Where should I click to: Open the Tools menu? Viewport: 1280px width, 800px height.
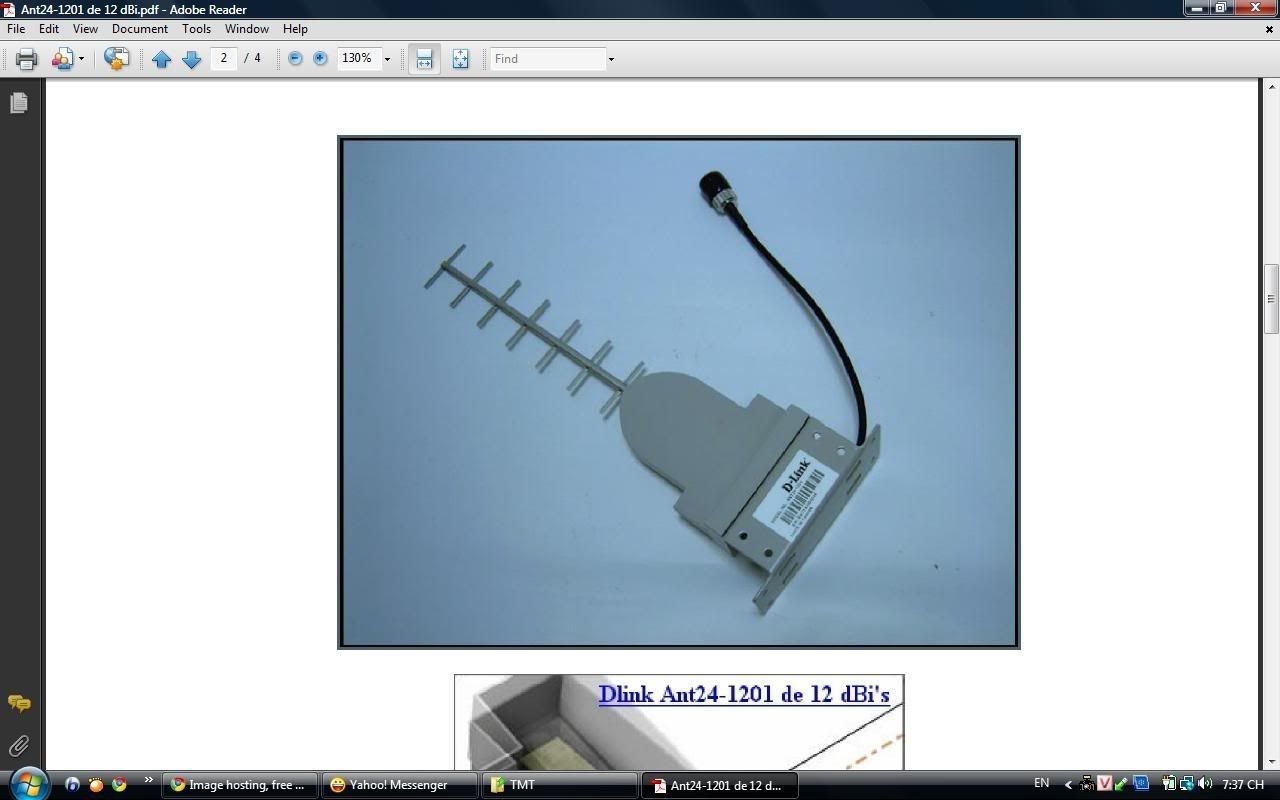[196, 29]
